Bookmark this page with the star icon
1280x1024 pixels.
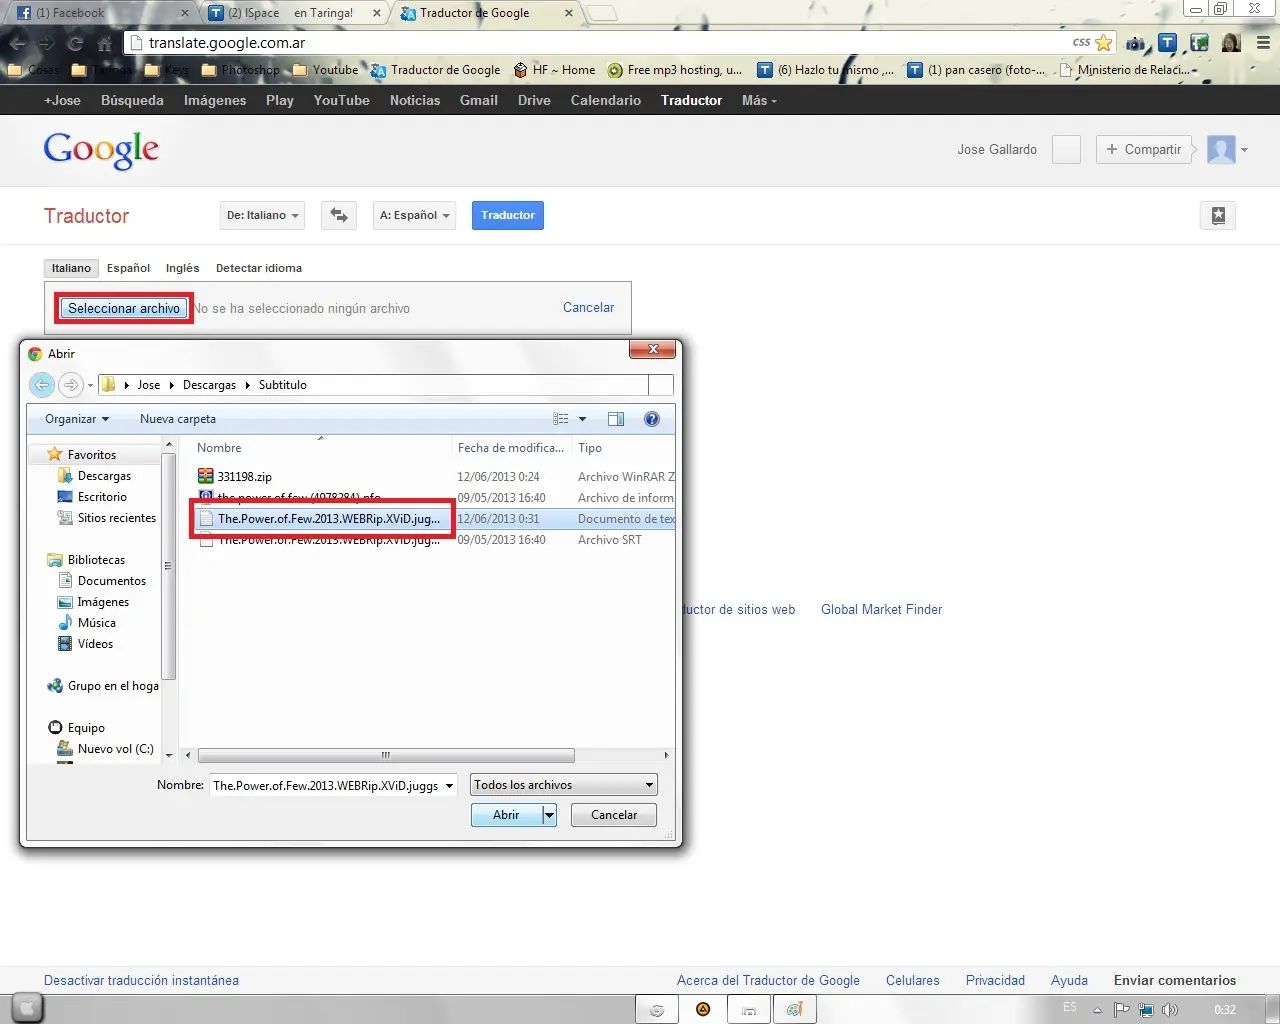[1103, 43]
